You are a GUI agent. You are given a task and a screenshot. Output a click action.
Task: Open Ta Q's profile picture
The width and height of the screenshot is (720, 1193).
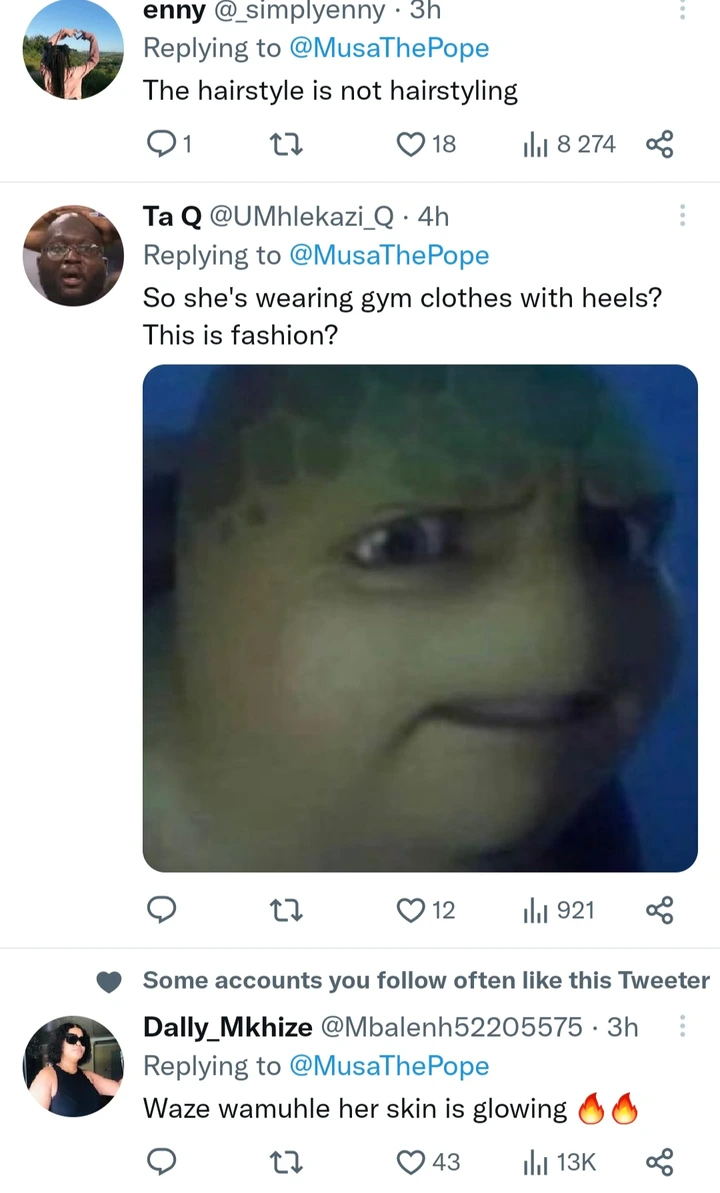coord(73,256)
